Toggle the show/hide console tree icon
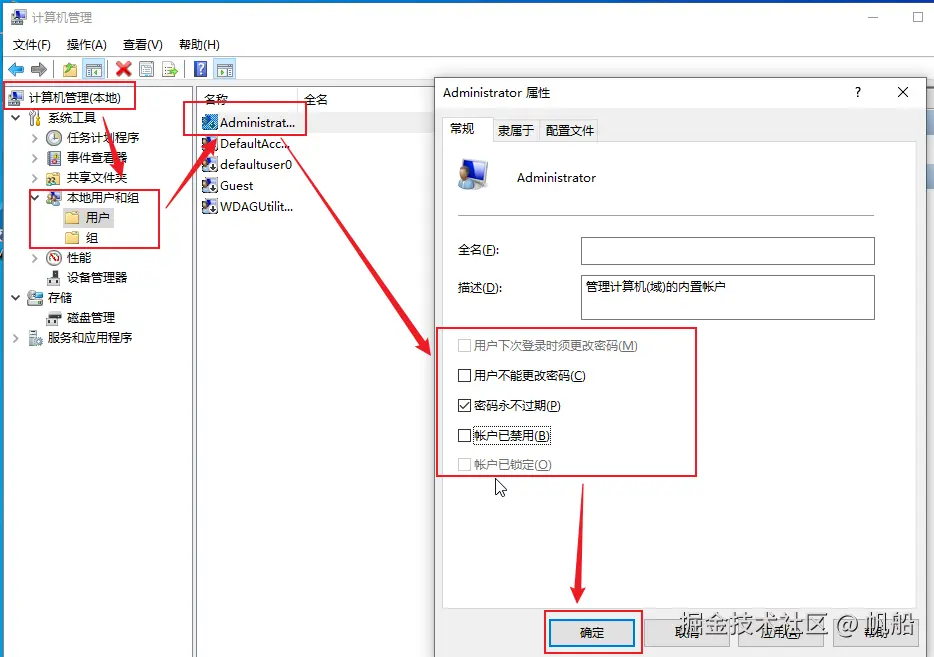 click(94, 68)
